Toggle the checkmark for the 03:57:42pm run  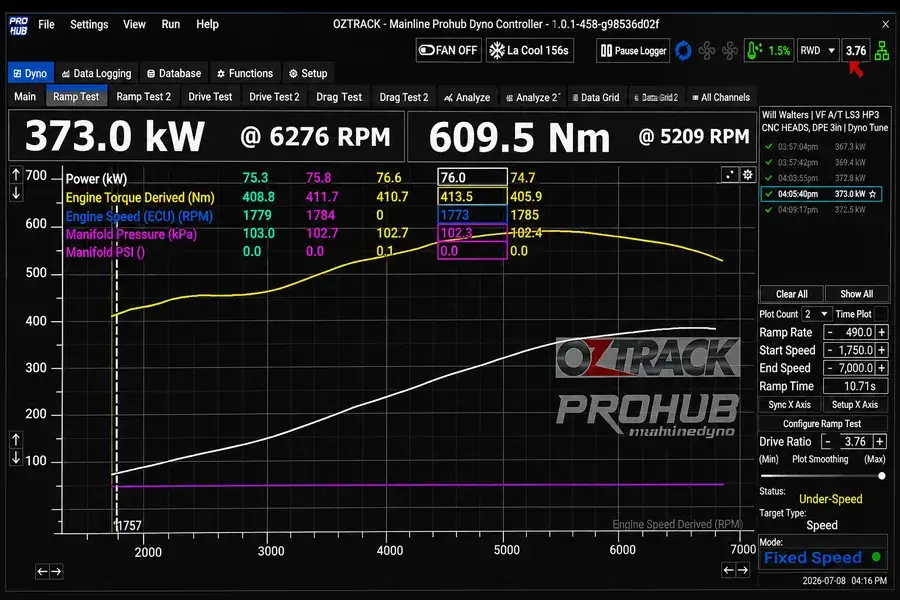point(769,162)
